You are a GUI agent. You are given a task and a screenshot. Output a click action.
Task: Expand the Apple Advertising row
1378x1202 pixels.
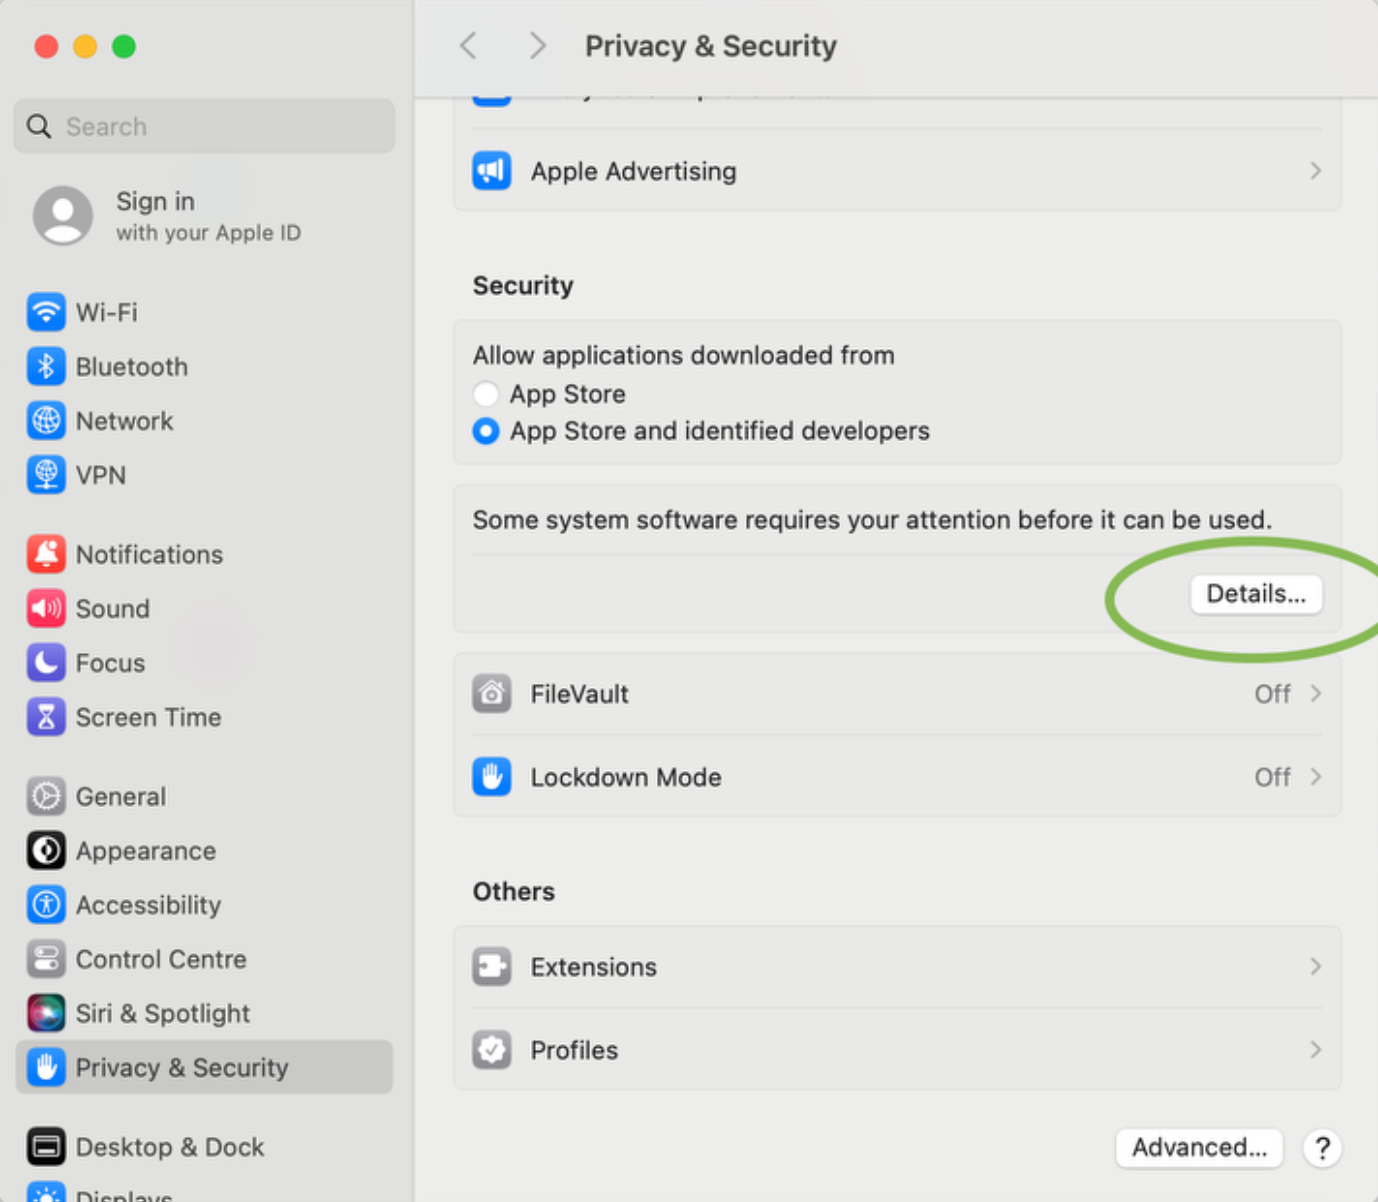pos(1315,171)
